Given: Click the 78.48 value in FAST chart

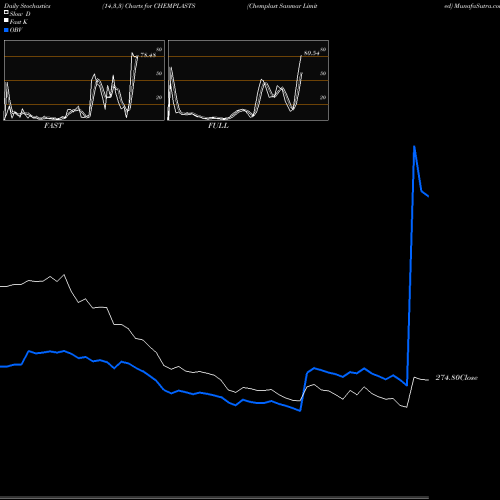Looking at the screenshot, I should pos(148,55).
